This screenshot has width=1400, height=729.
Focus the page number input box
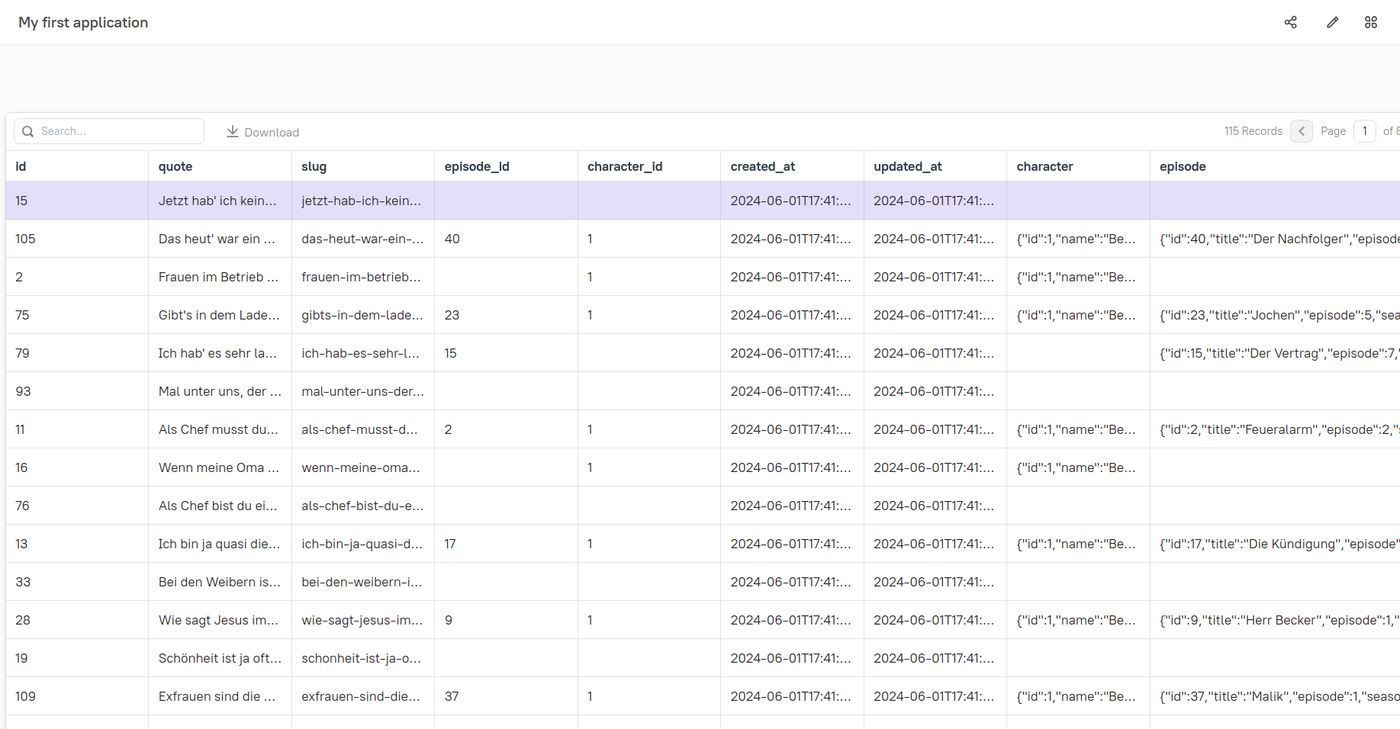coord(1364,131)
